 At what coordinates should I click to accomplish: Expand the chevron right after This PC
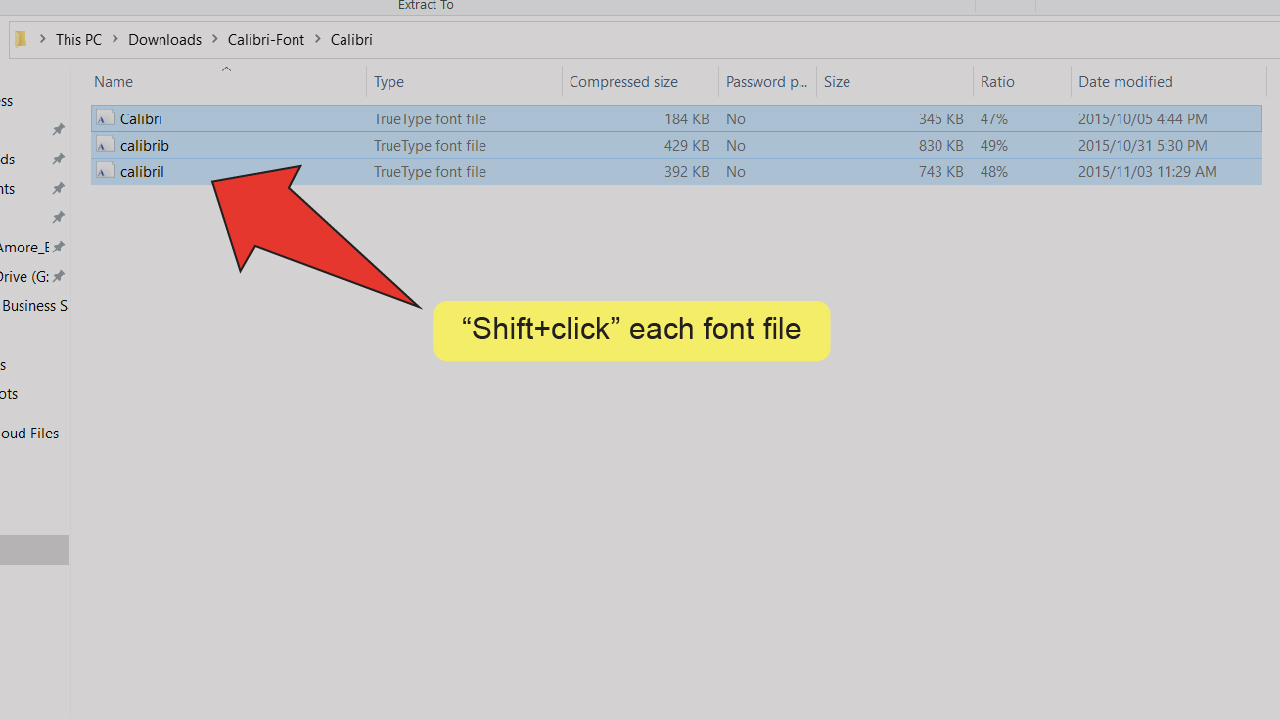[x=115, y=40]
